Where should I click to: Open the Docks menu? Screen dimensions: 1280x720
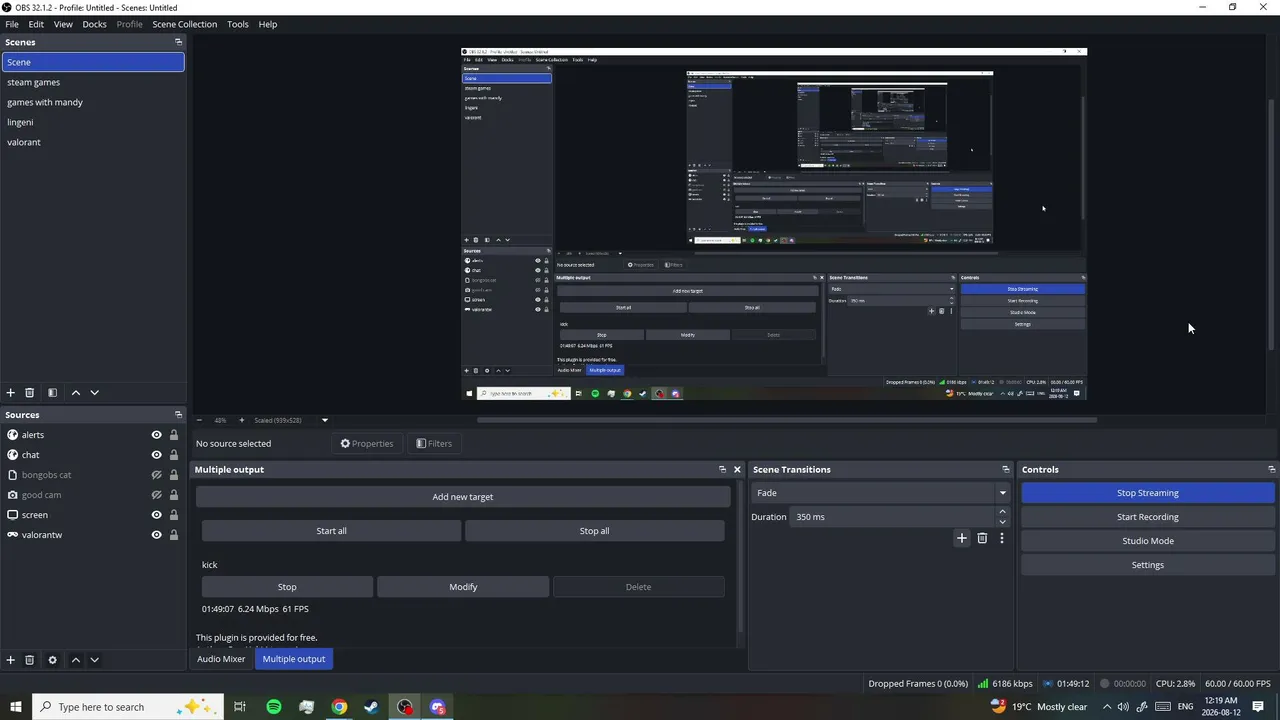click(94, 24)
